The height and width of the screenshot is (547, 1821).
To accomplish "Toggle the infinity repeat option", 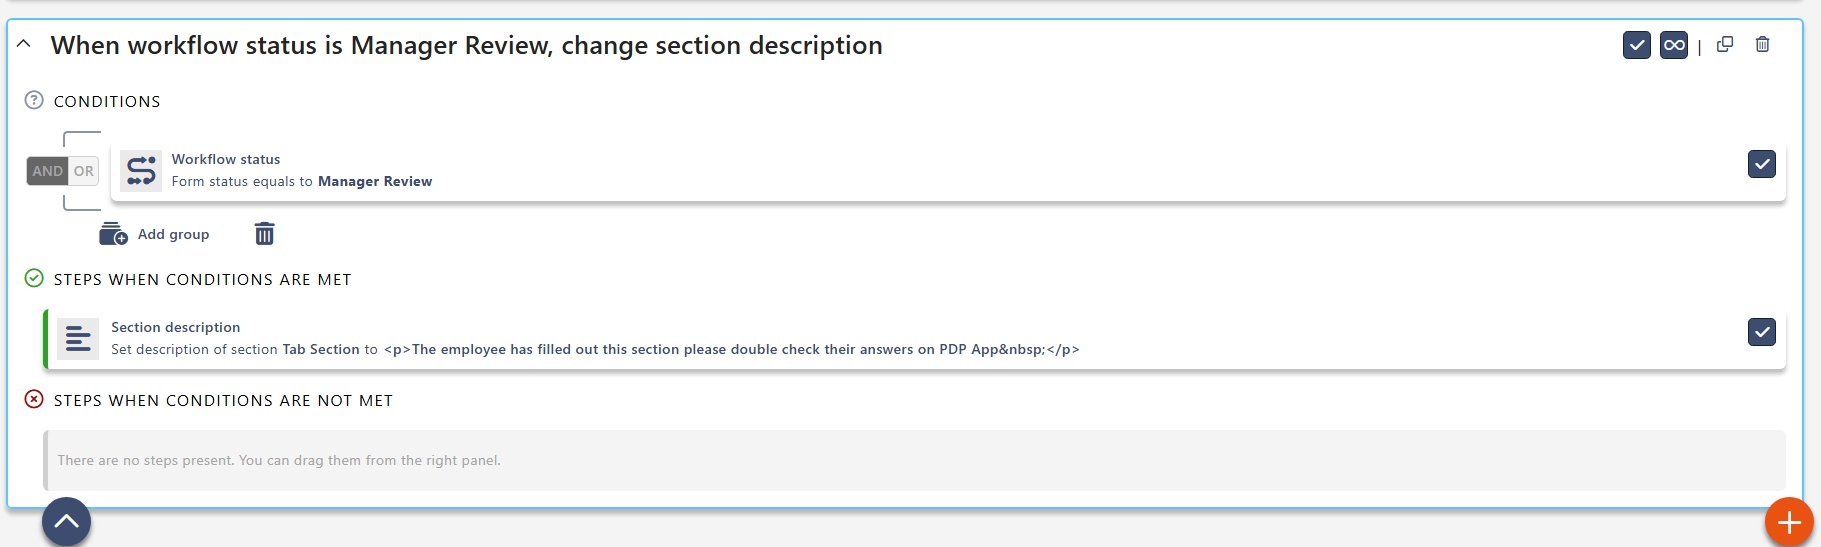I will point(1673,45).
